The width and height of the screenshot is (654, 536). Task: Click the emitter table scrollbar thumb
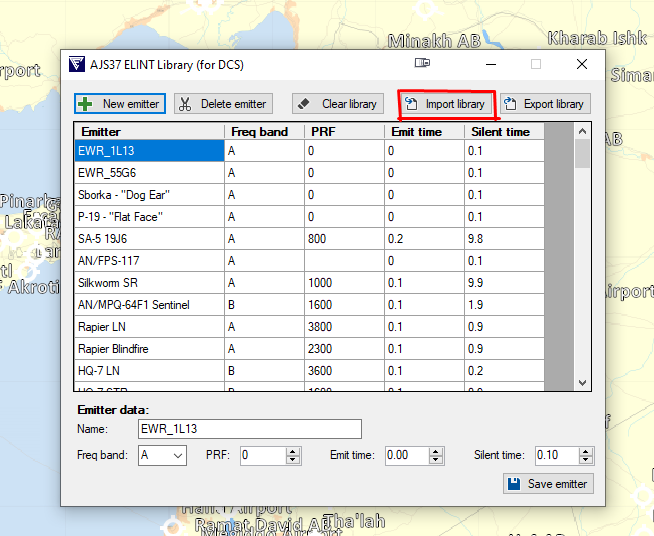pos(582,154)
